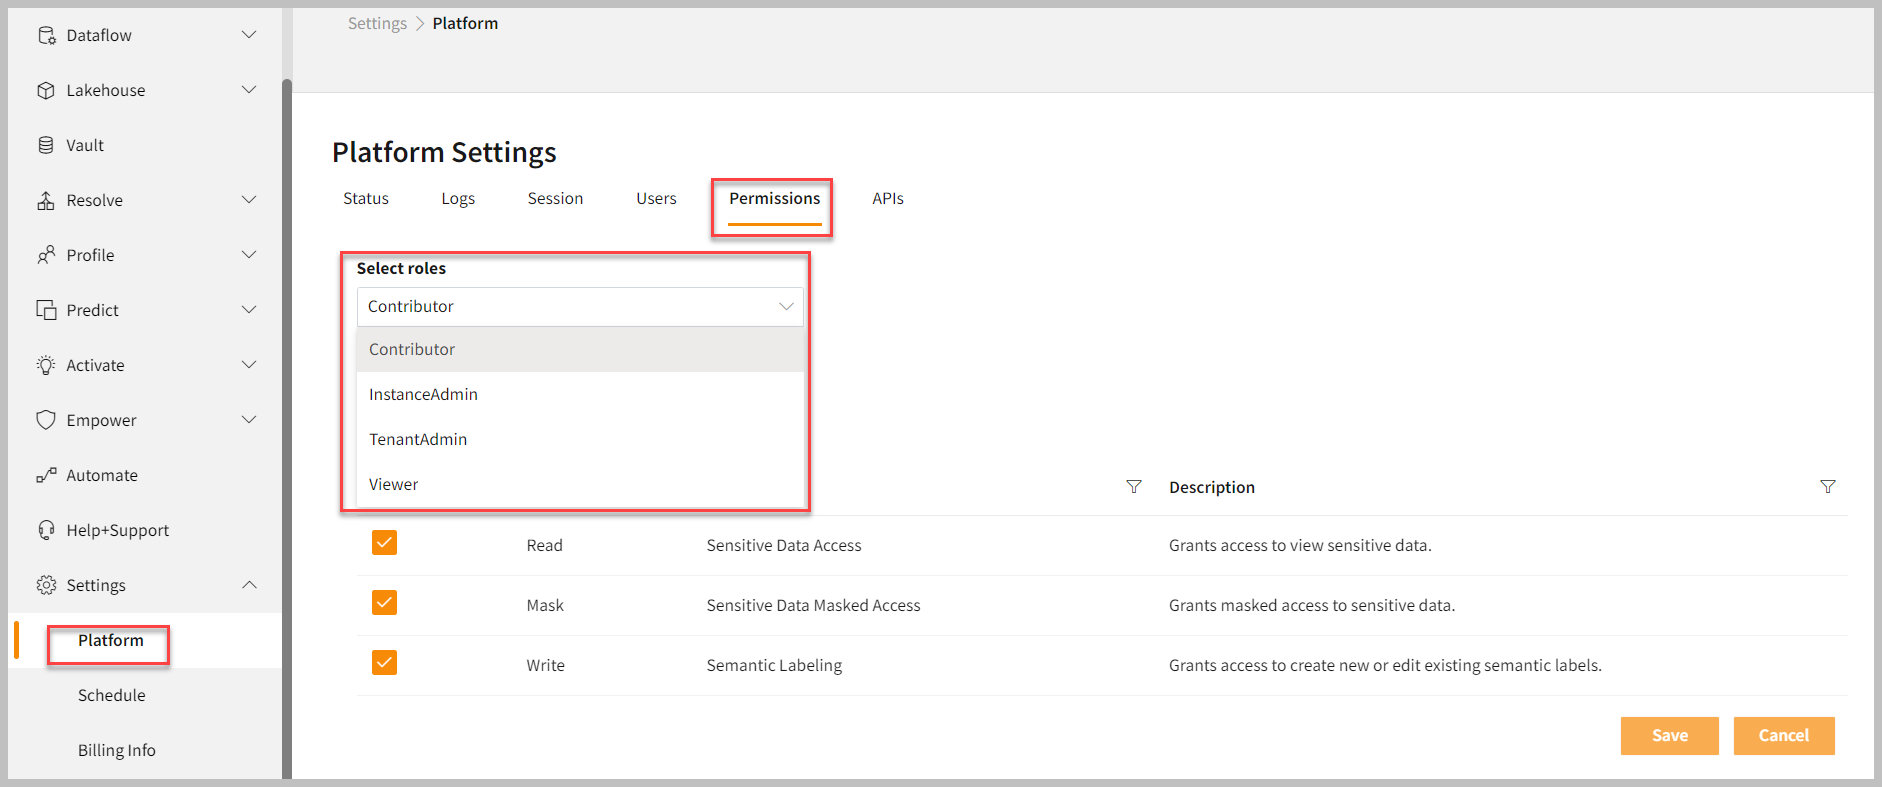The width and height of the screenshot is (1882, 787).
Task: Switch to the Users tab
Action: 656,198
